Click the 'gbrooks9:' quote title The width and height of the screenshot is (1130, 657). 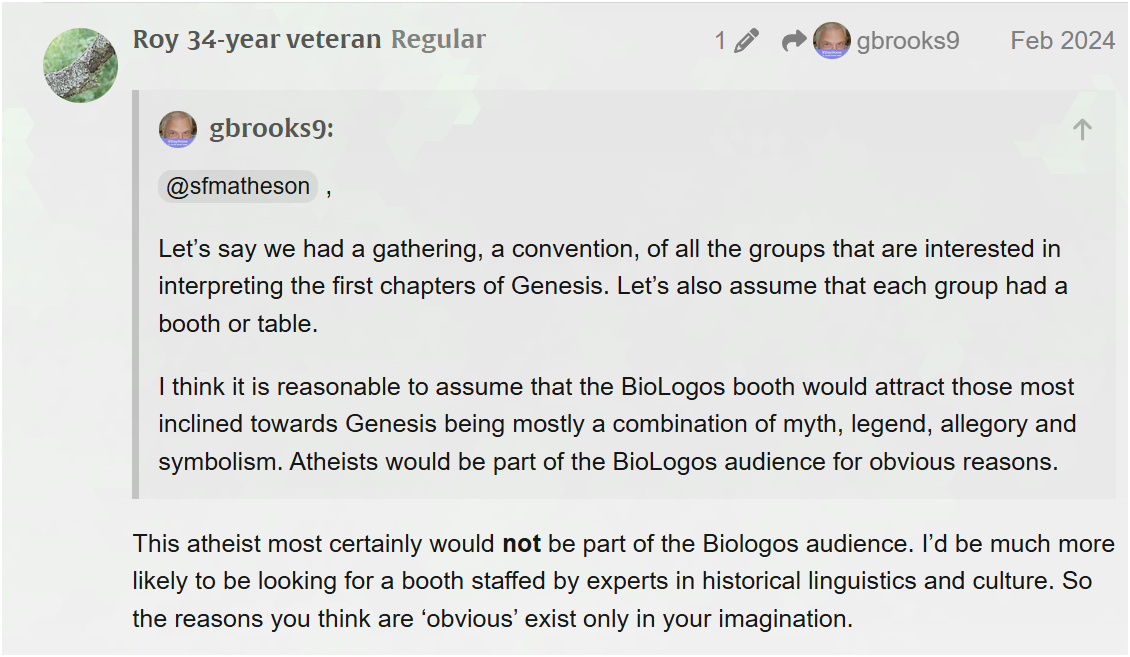pyautogui.click(x=271, y=129)
